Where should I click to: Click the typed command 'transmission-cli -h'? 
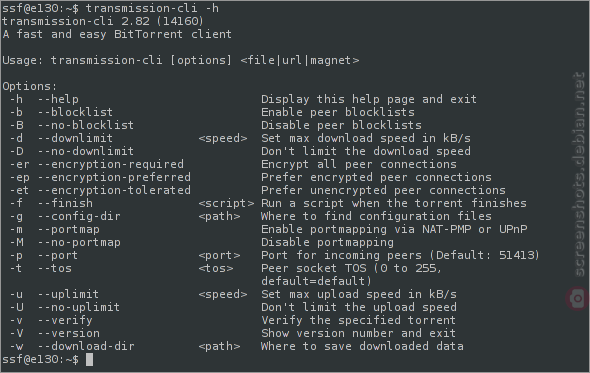[152, 8]
